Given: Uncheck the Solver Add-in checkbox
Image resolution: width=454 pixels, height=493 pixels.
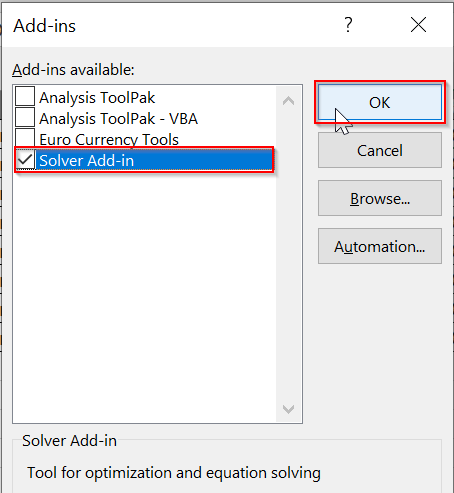Looking at the screenshot, I should pyautogui.click(x=26, y=160).
